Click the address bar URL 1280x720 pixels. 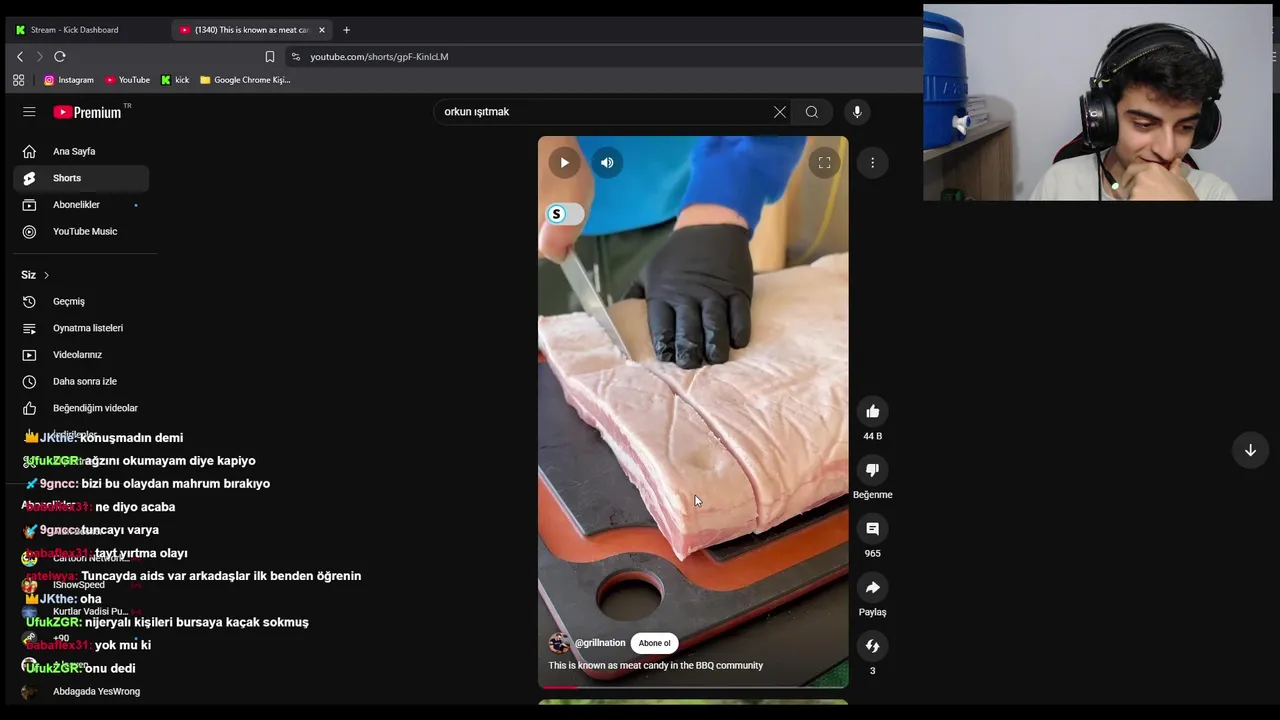tap(380, 57)
